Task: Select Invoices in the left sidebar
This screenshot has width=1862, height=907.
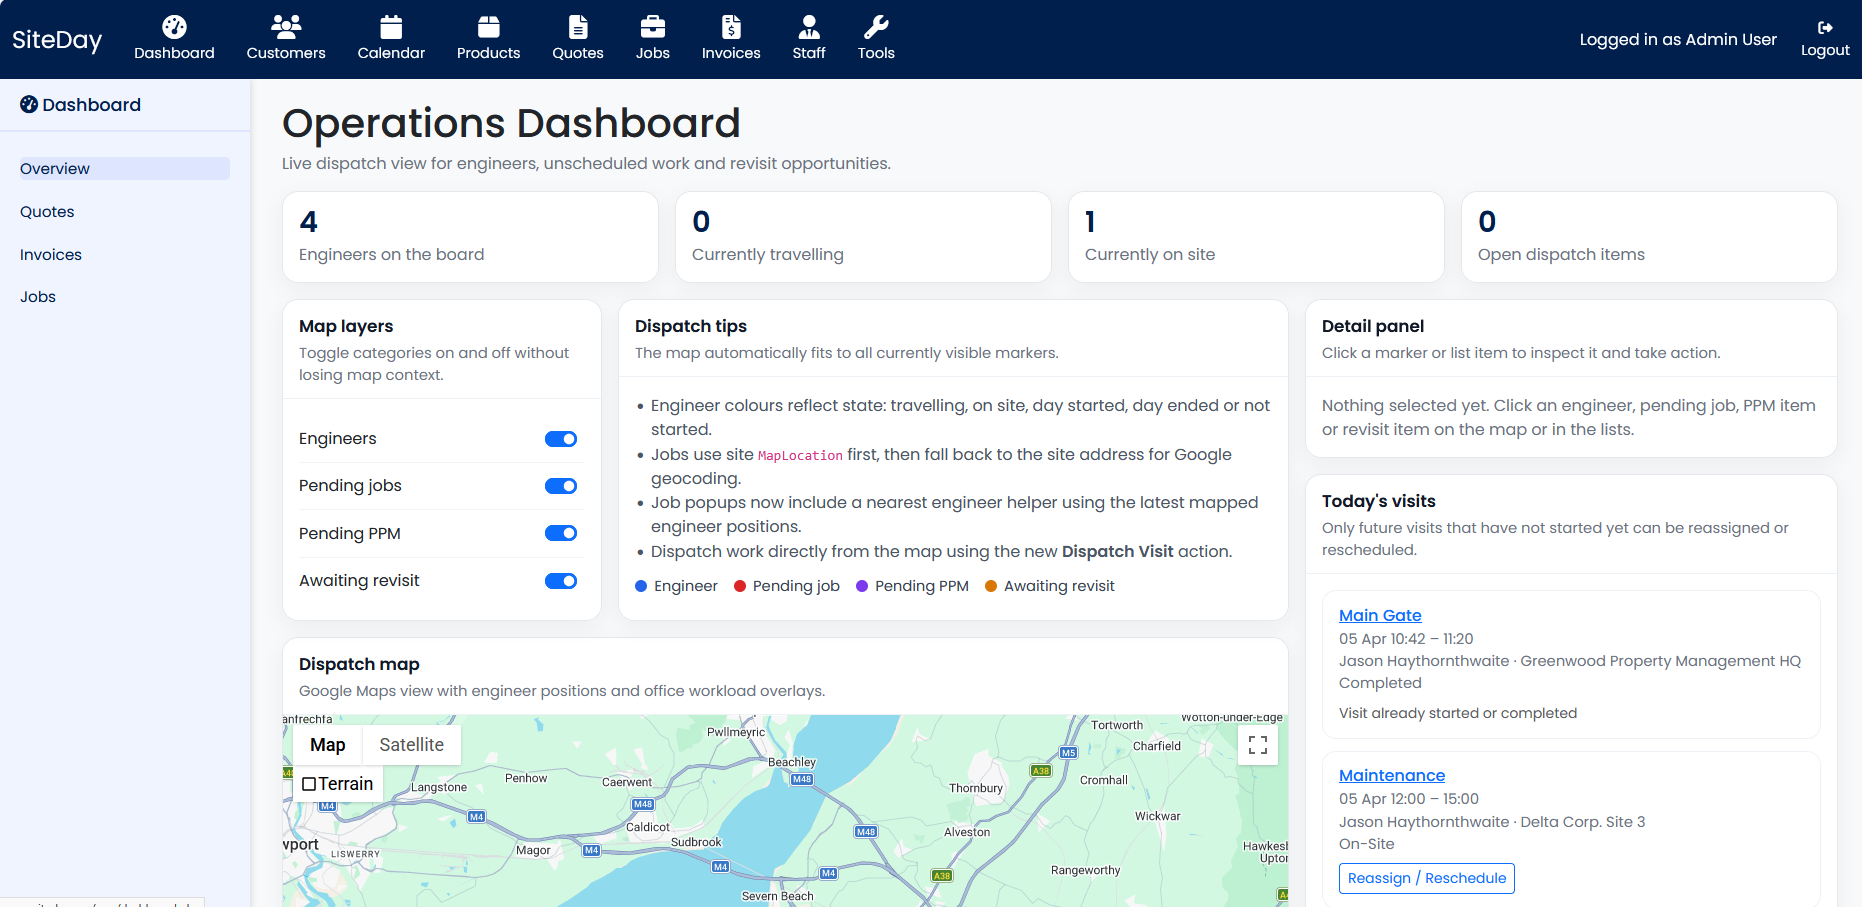Action: 51,255
